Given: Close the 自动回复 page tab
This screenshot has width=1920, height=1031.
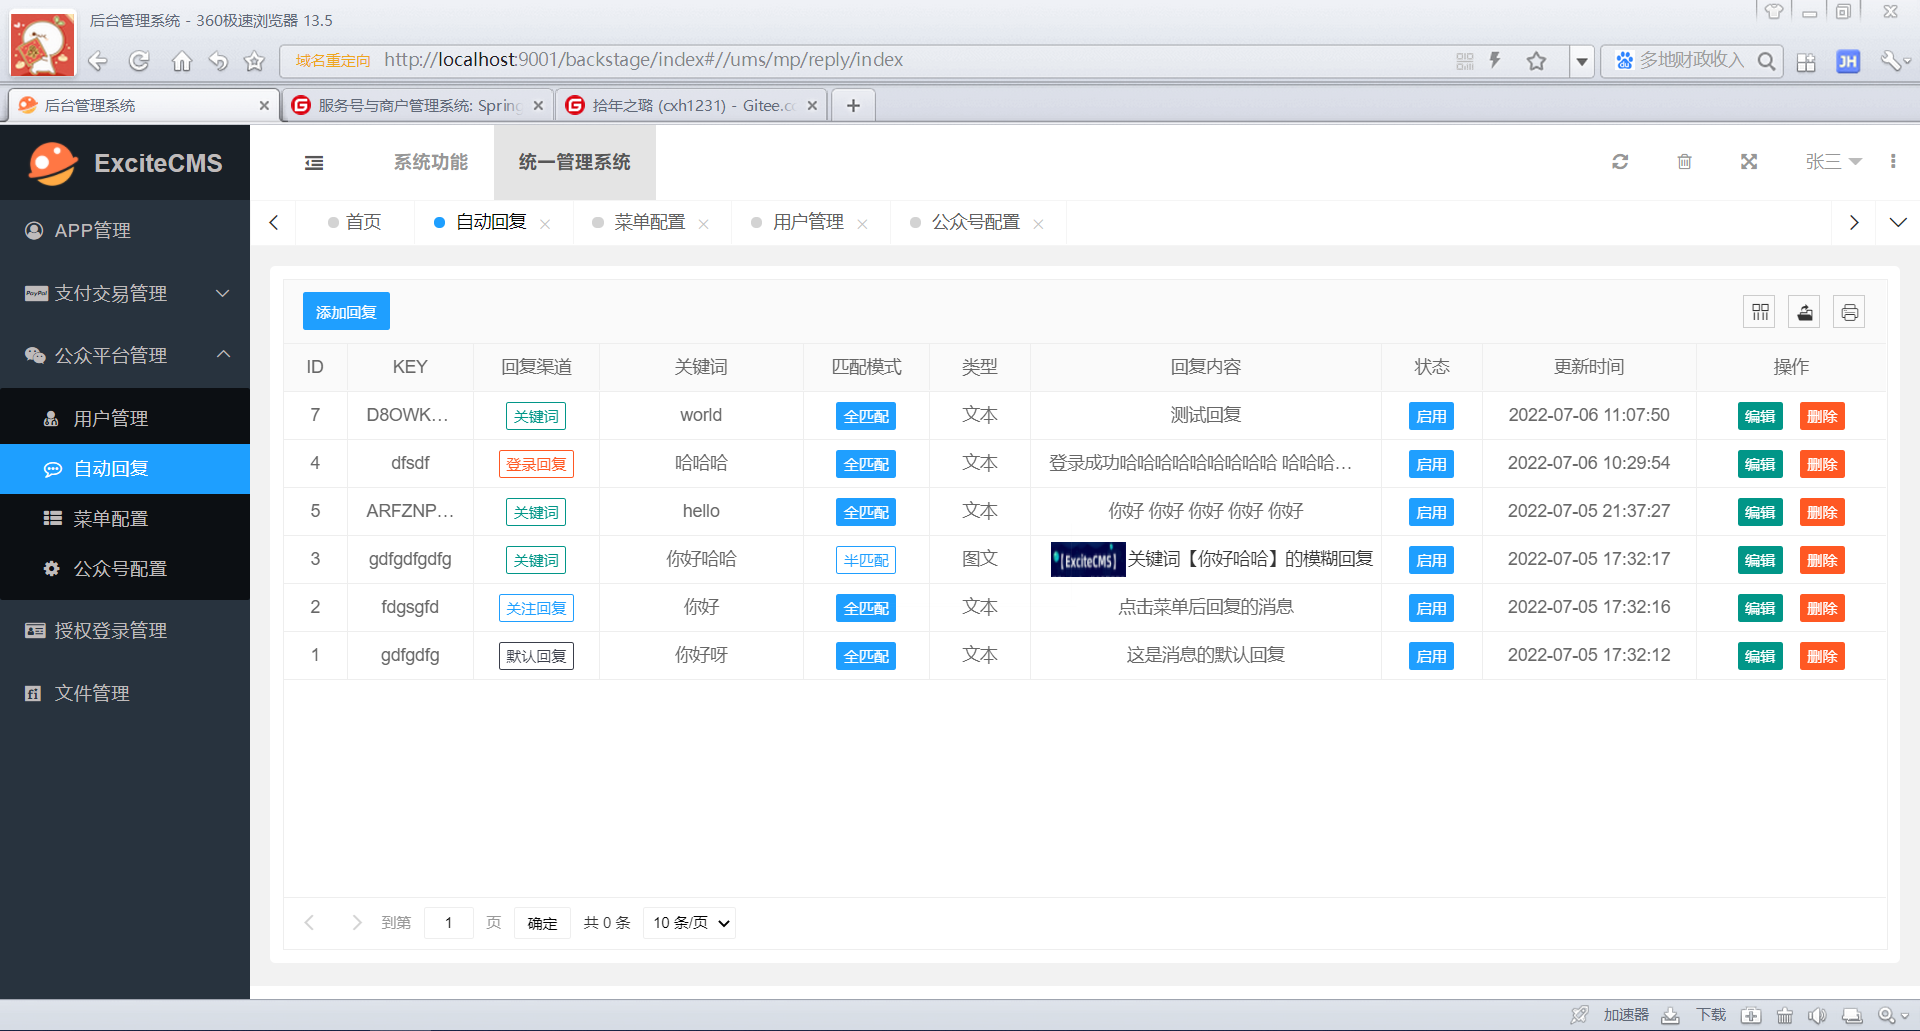Looking at the screenshot, I should pos(545,224).
